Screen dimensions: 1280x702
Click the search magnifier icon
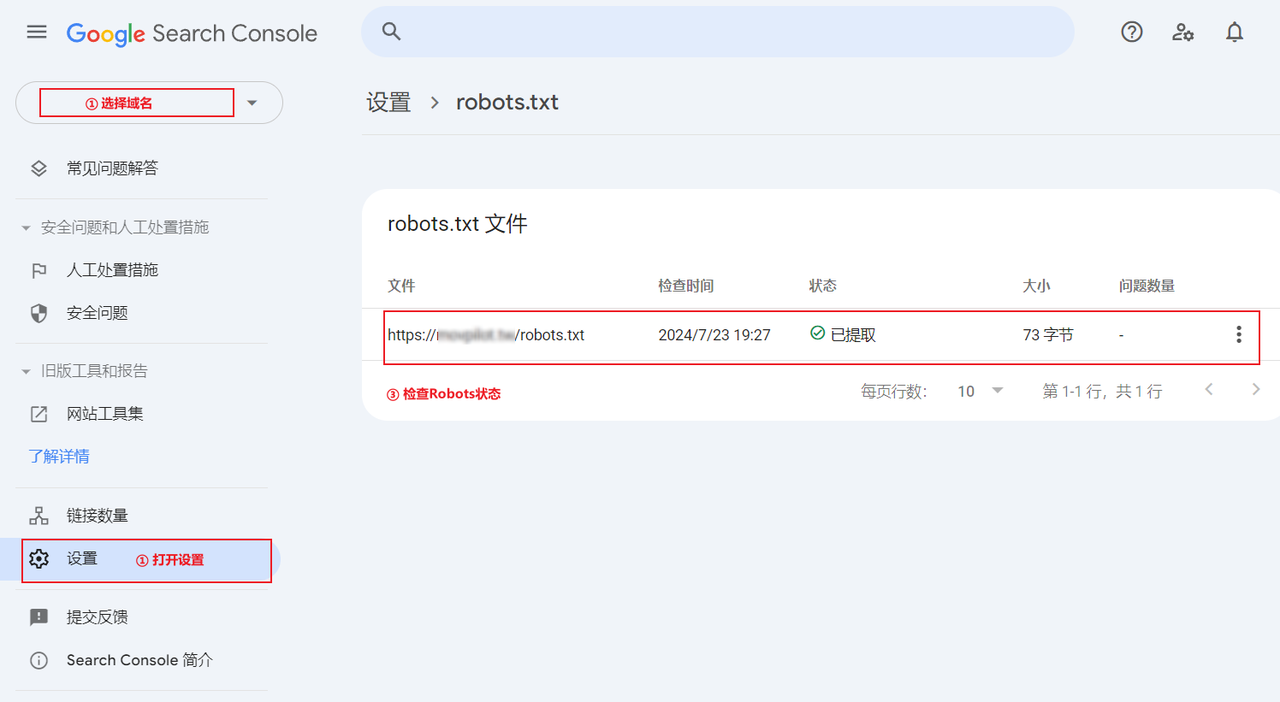[x=392, y=32]
